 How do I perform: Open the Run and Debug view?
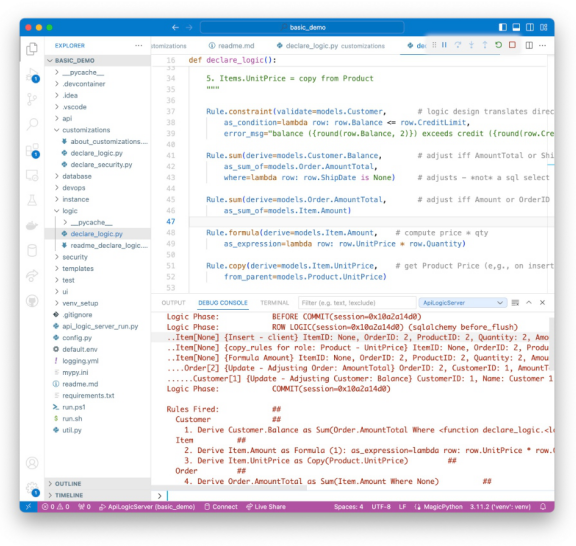tap(32, 75)
